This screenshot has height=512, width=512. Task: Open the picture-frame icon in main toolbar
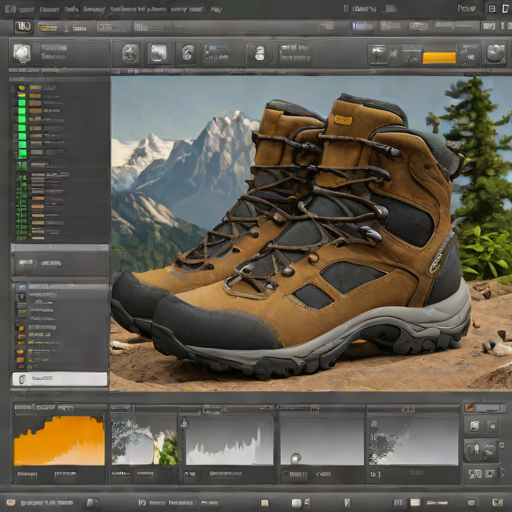click(158, 53)
